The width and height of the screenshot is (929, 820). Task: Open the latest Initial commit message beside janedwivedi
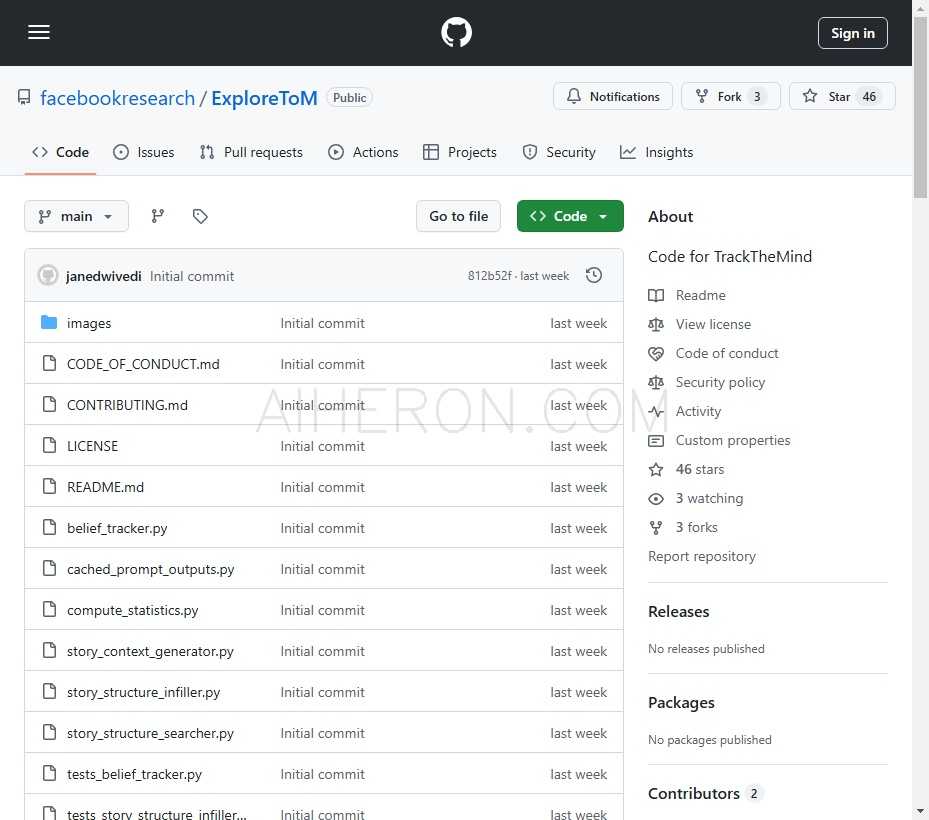192,276
